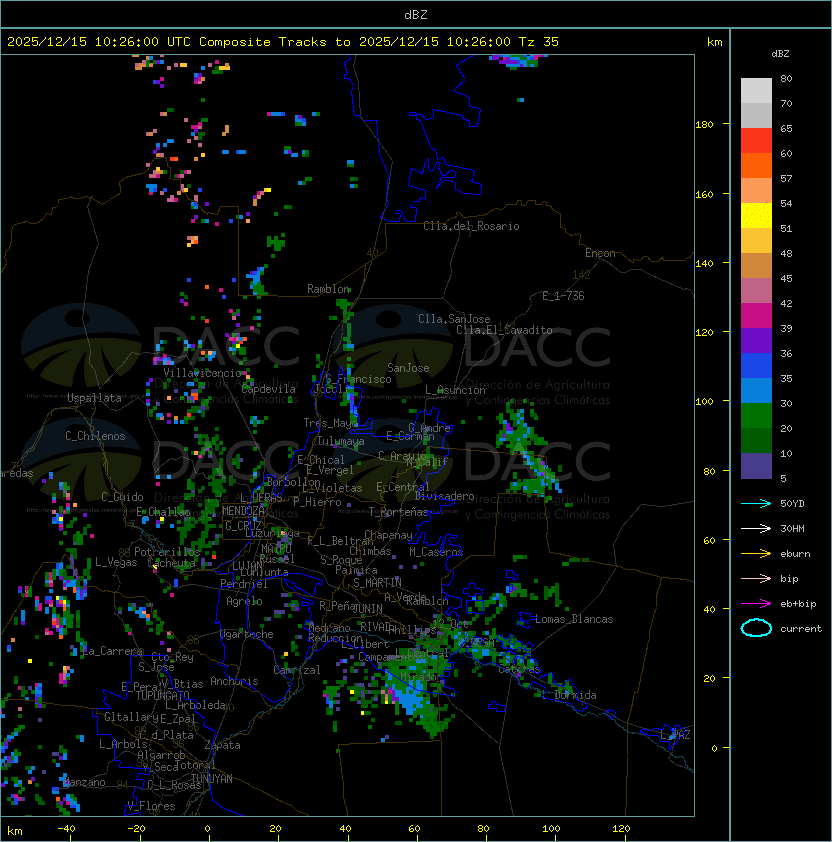Screen dimensions: 832x842
Task: Click the white 30HM arrow in legend
Action: [x=756, y=528]
